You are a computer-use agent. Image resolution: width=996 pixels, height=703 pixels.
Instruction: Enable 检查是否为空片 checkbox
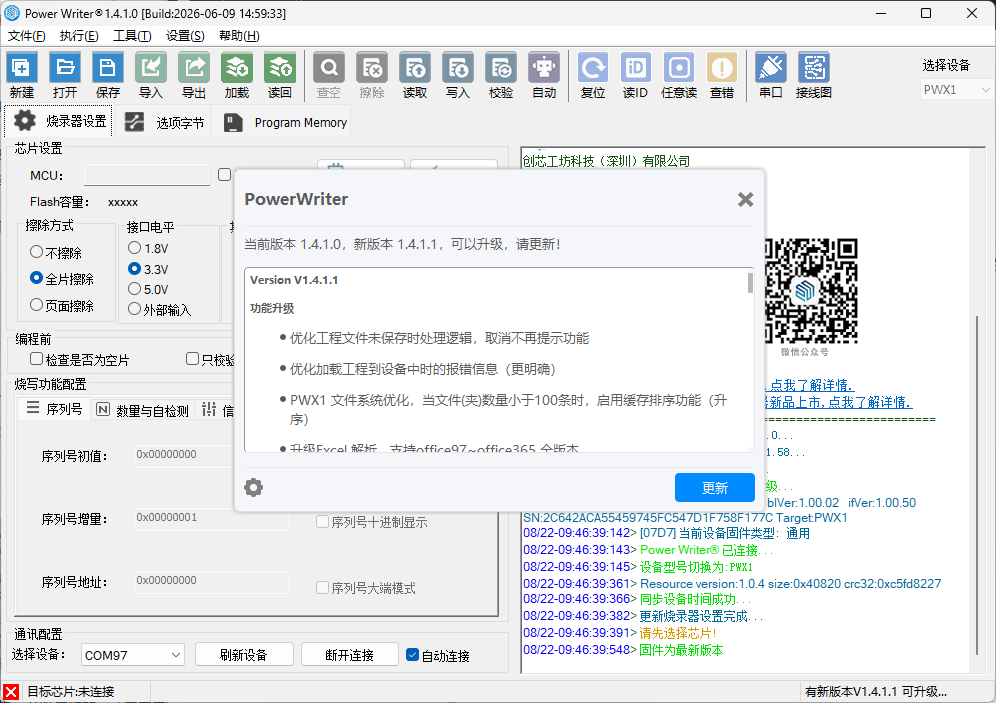79,359
